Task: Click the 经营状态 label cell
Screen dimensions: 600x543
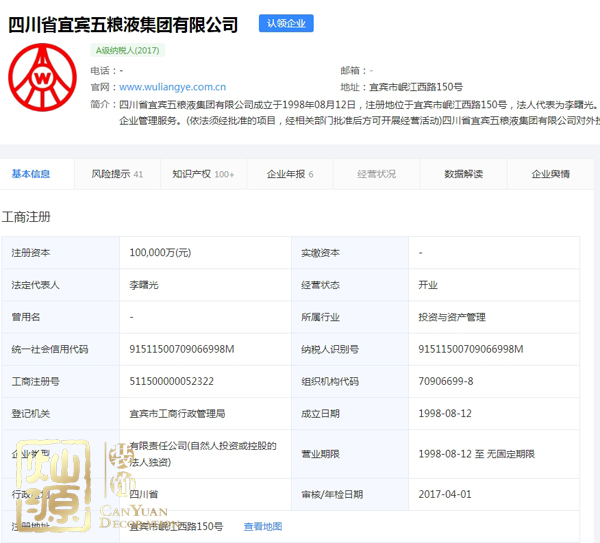Action: tap(350, 285)
